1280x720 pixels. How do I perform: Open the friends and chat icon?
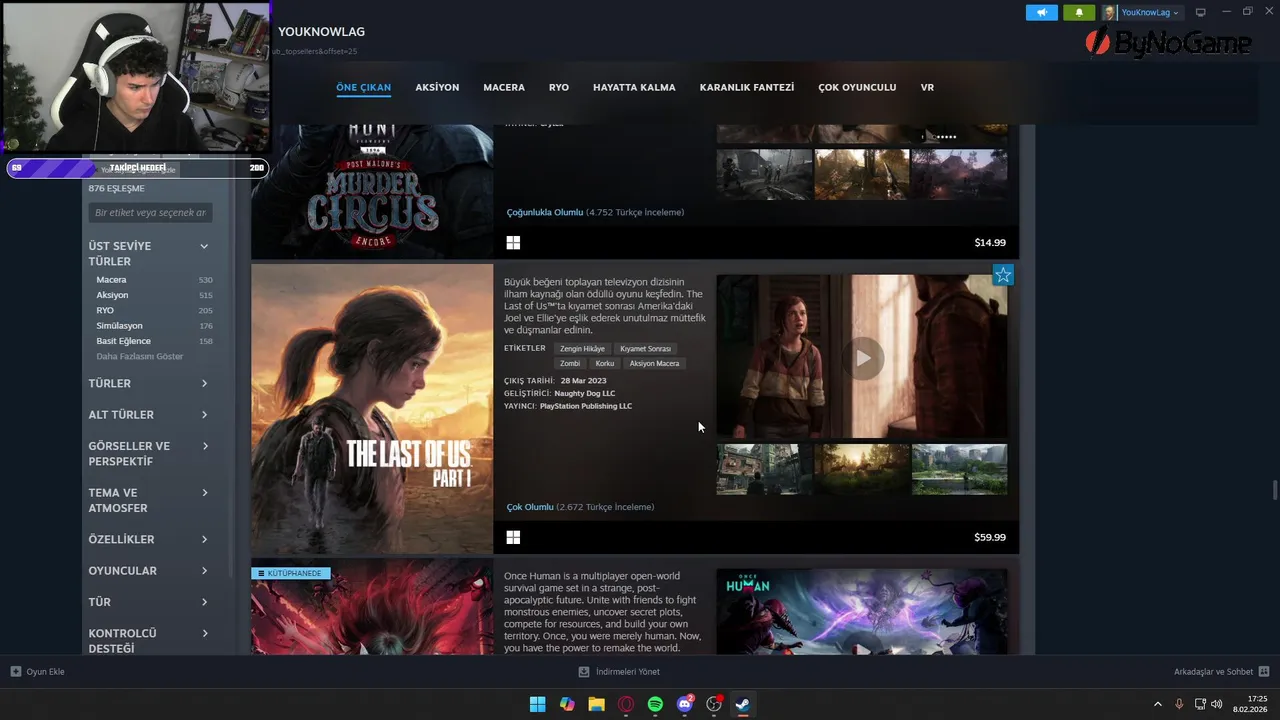pos(1264,672)
